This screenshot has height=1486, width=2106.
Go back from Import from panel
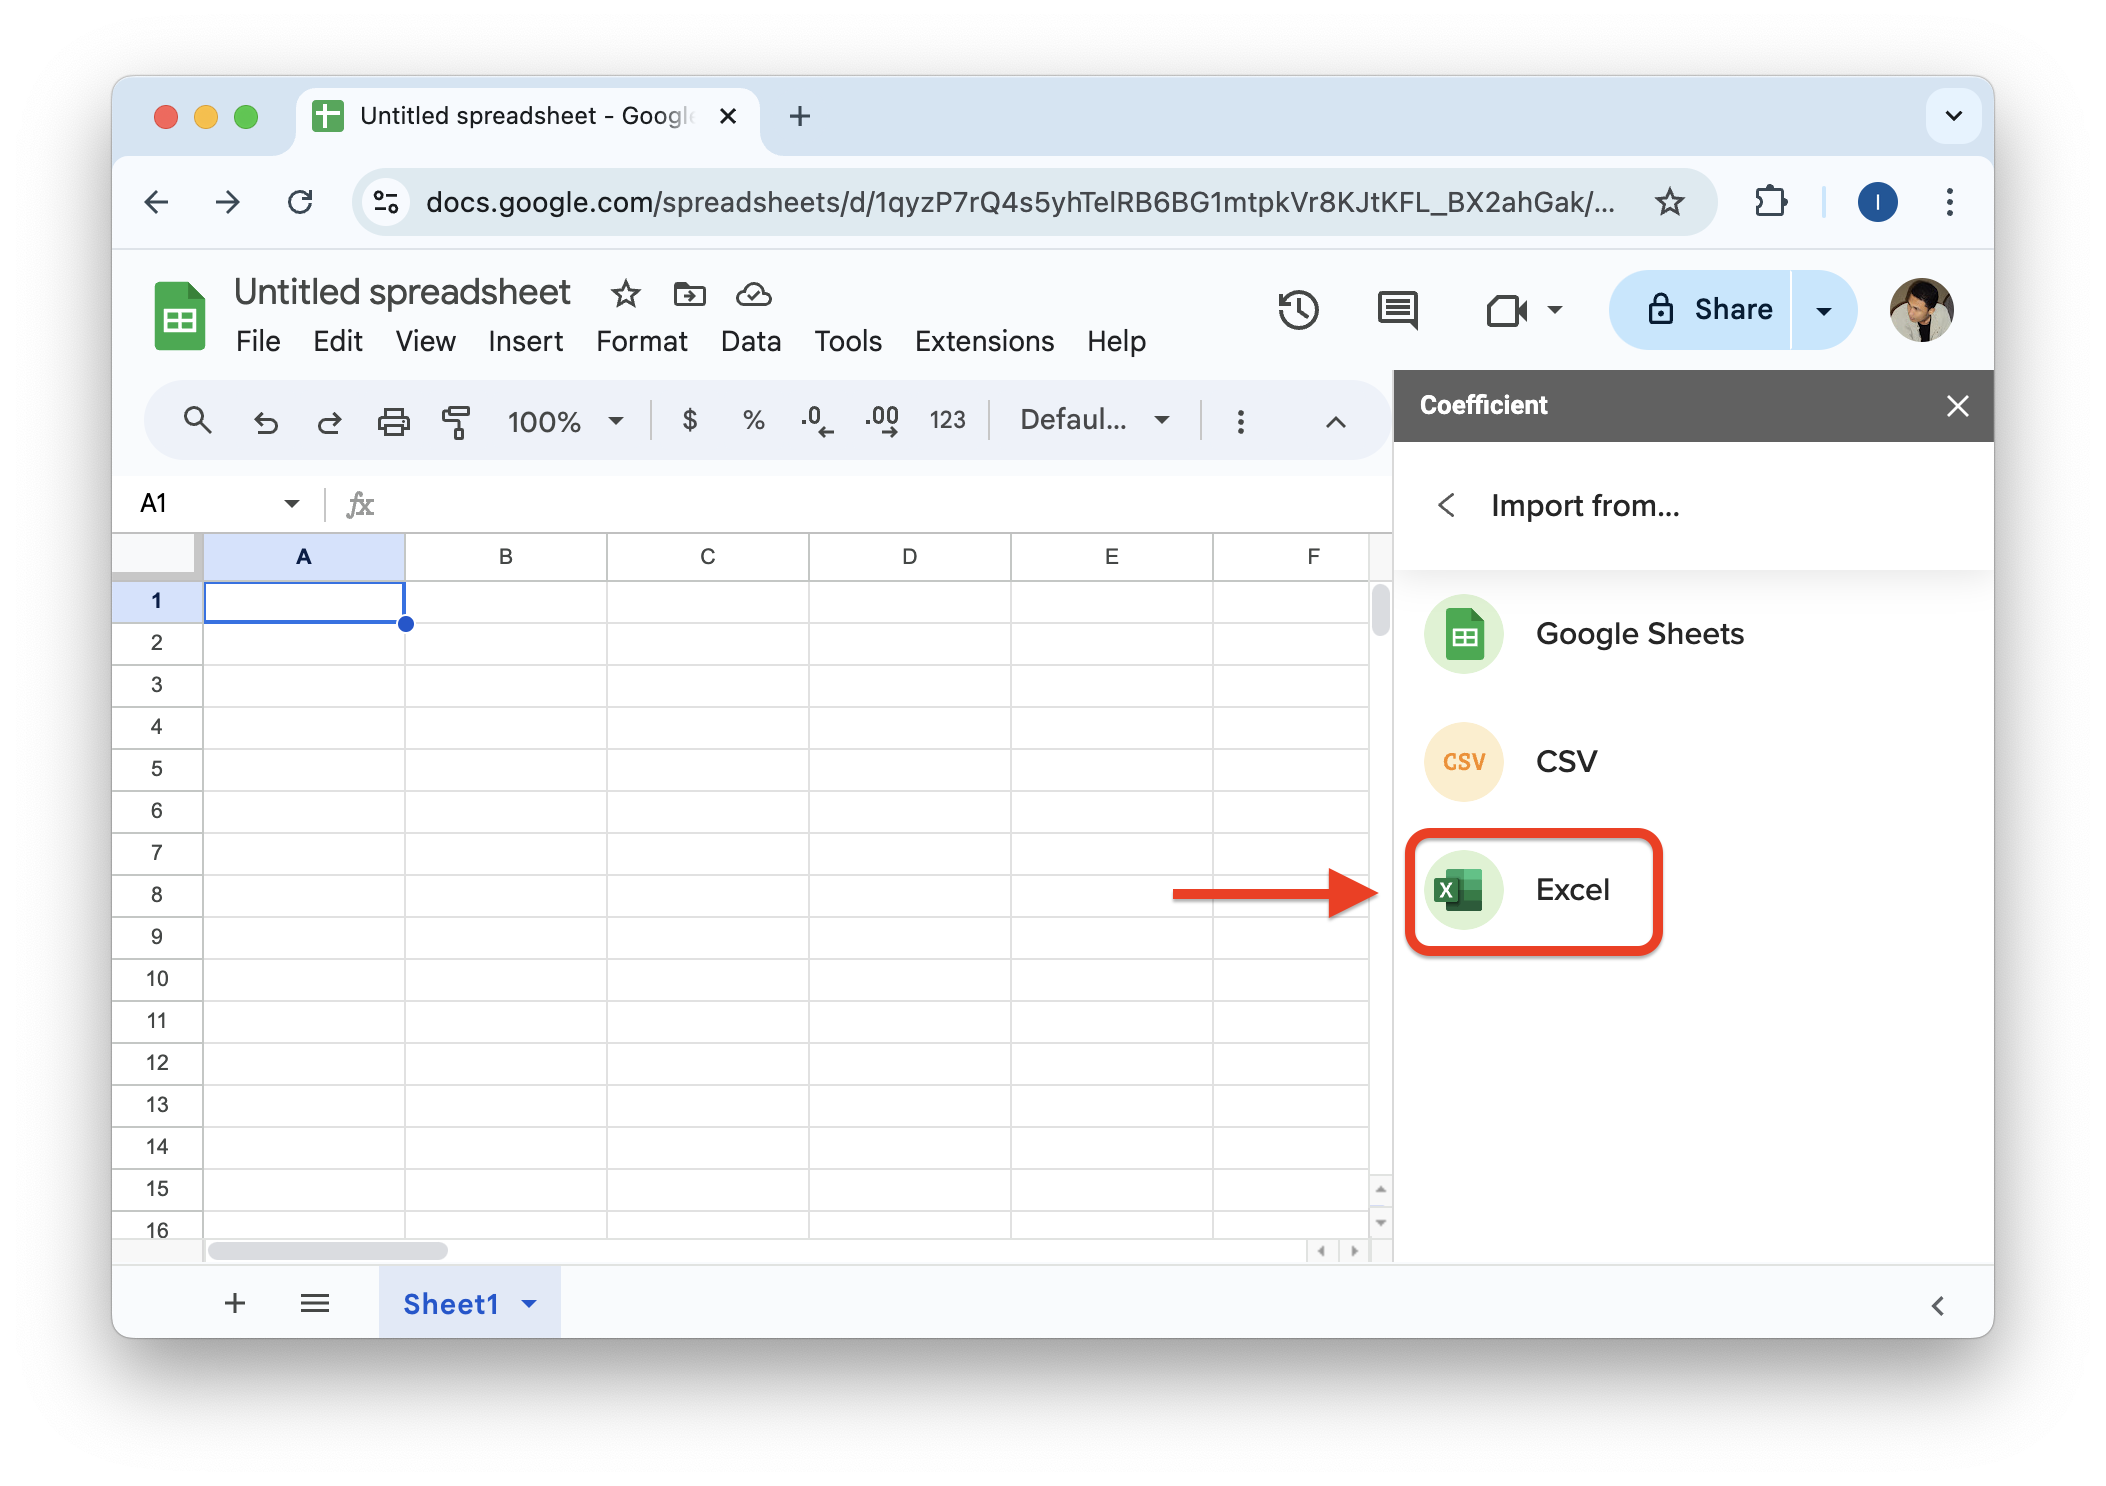(1446, 505)
